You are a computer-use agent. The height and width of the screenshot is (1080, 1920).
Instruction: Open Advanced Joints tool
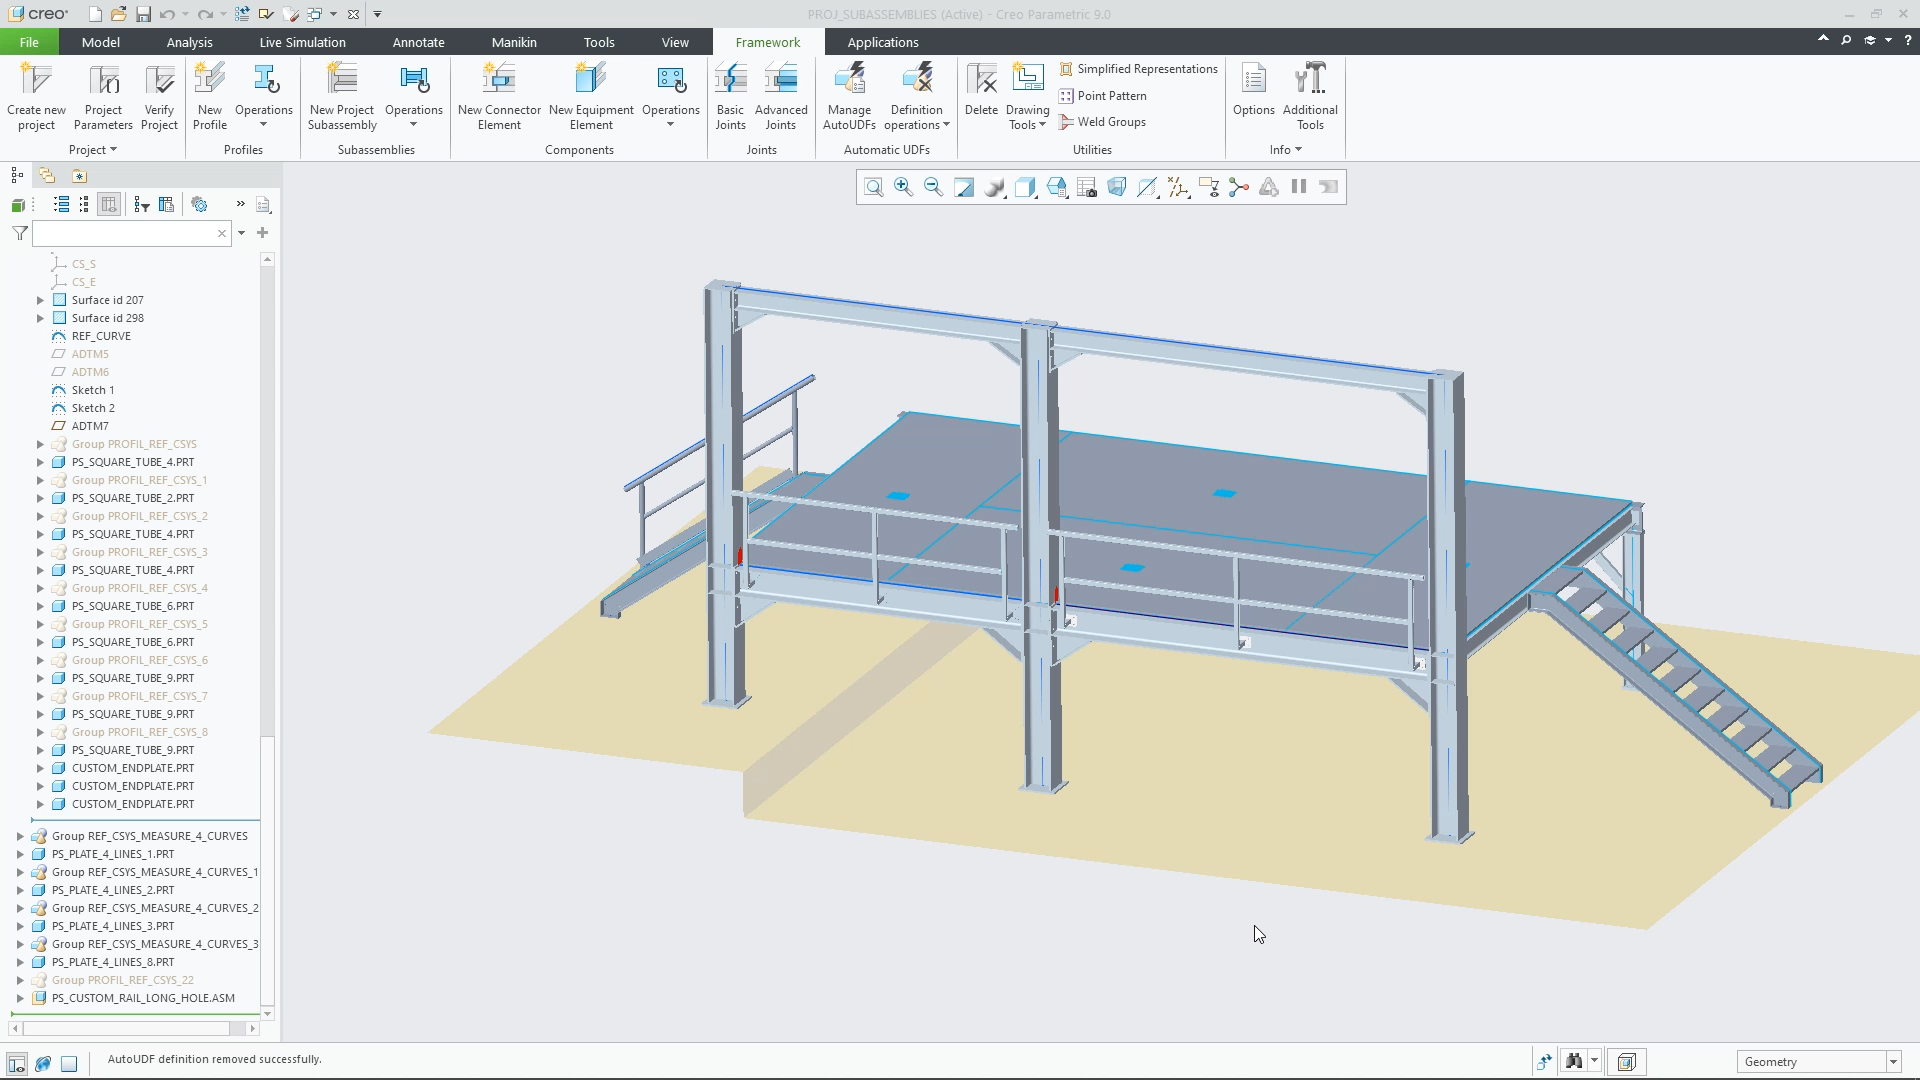tap(781, 96)
